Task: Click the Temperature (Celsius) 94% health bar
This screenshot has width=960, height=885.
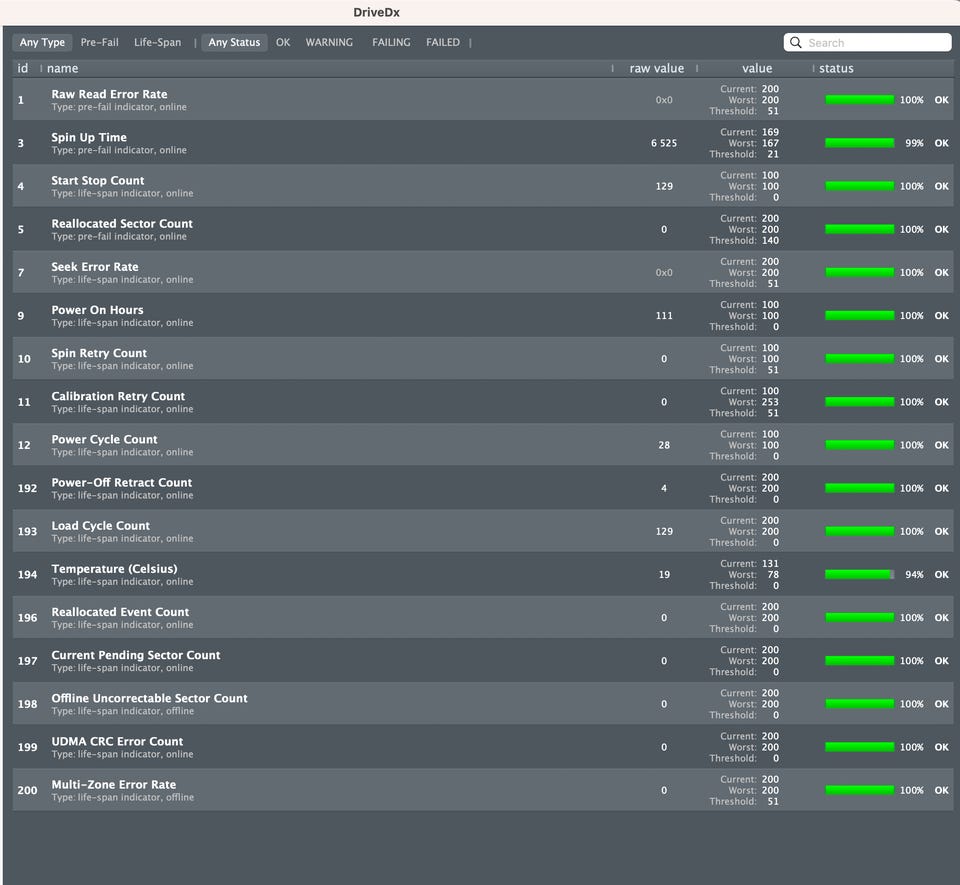Action: click(x=859, y=575)
